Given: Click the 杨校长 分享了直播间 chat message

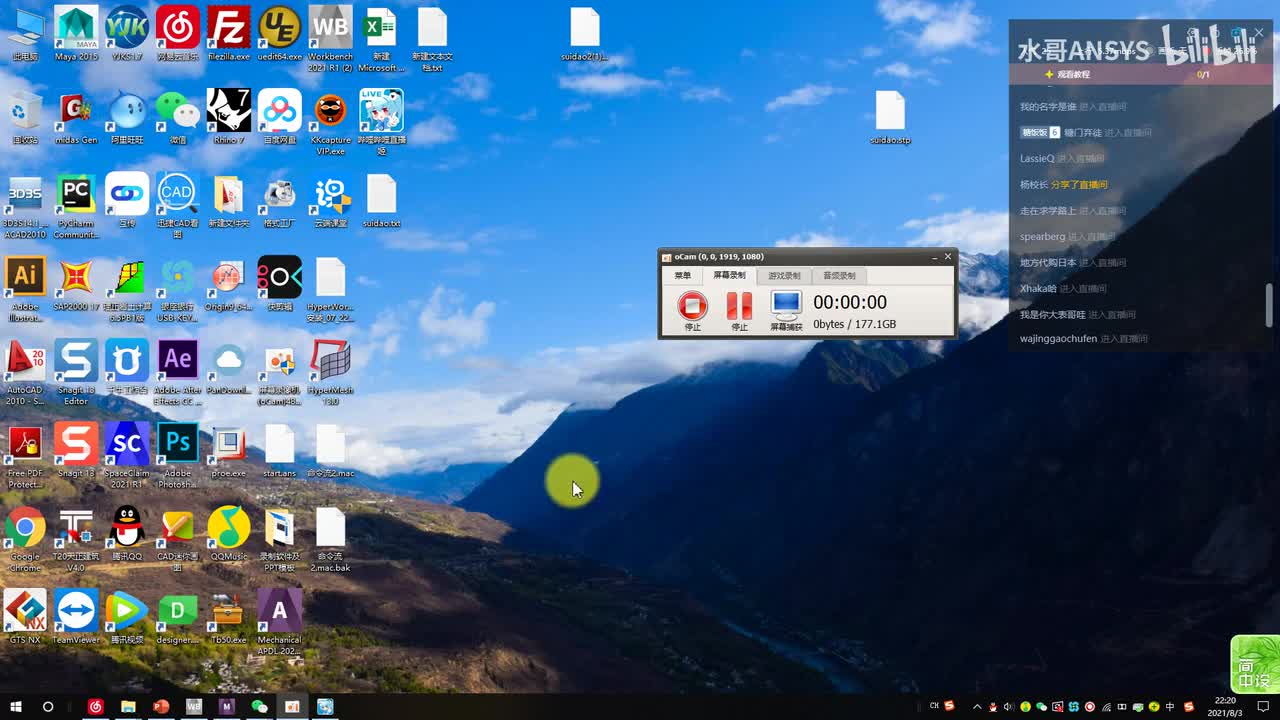Looking at the screenshot, I should click(x=1064, y=185).
